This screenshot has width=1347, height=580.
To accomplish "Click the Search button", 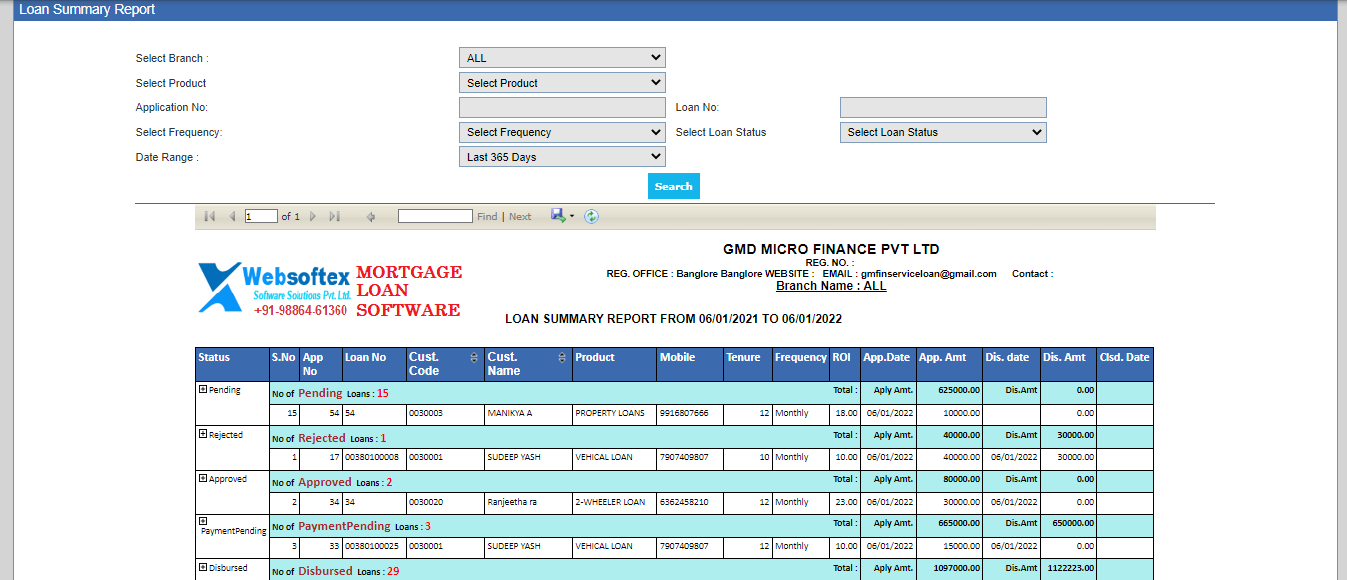I will coord(674,186).
